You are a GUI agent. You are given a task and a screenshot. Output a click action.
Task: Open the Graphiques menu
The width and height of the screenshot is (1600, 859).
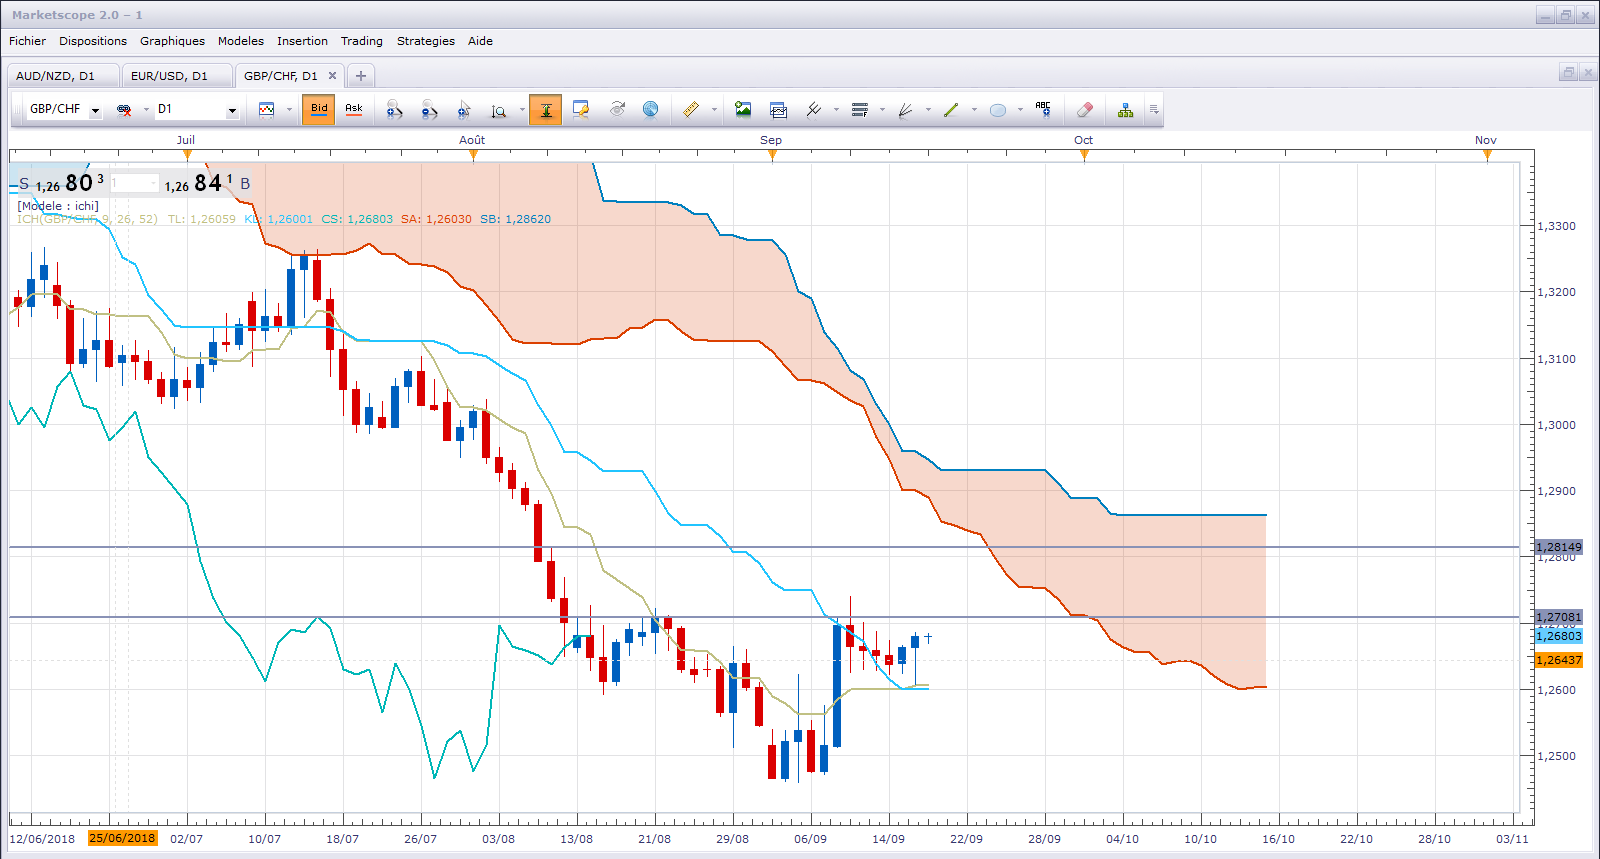tap(172, 41)
